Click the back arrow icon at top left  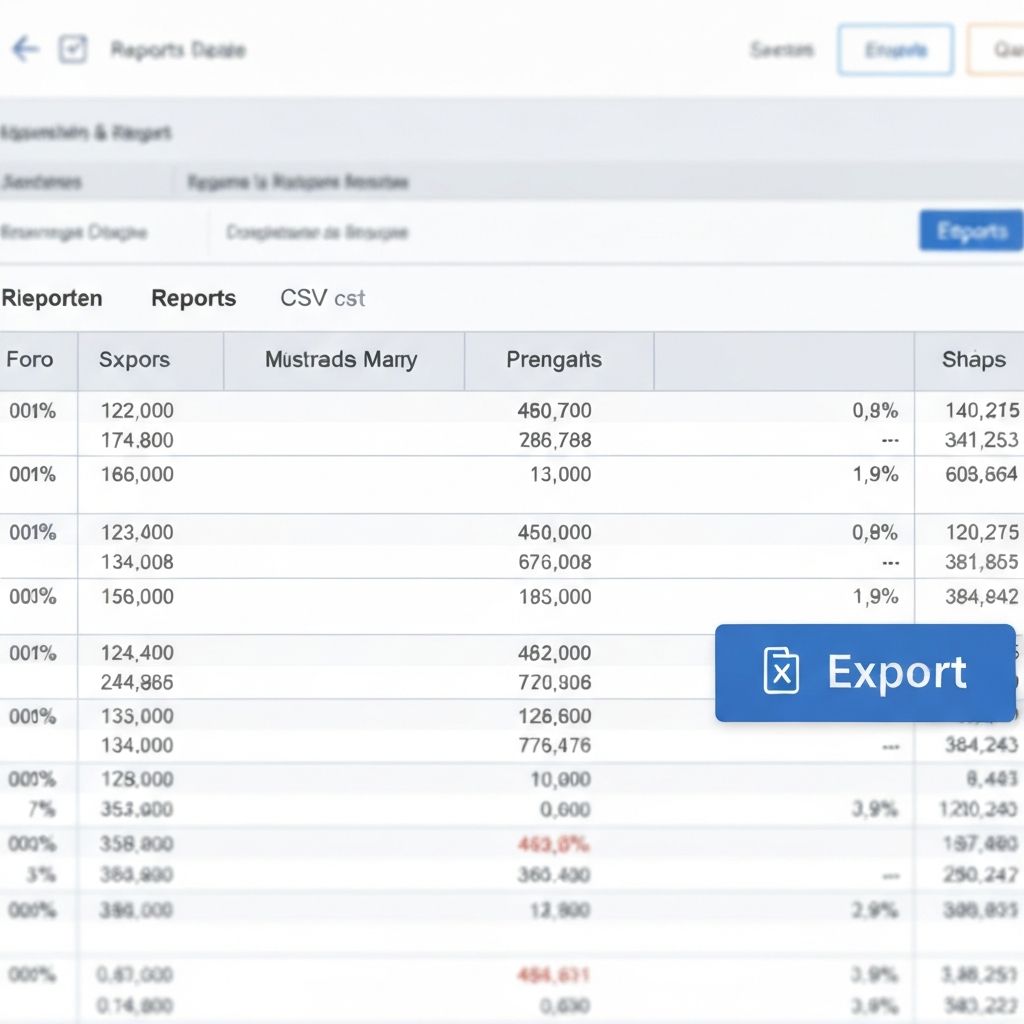(x=23, y=49)
